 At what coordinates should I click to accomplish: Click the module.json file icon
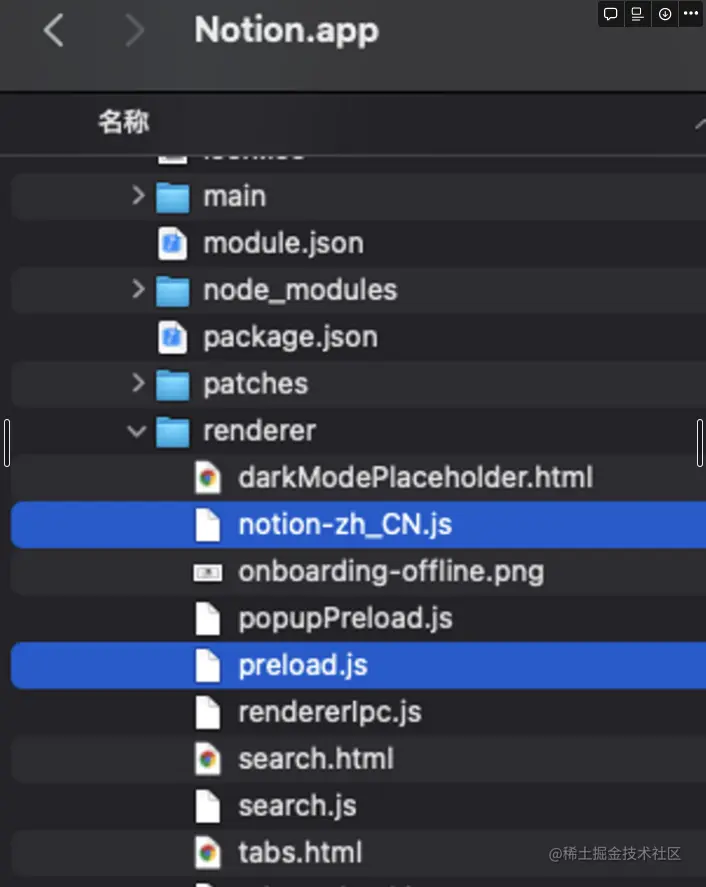click(173, 243)
